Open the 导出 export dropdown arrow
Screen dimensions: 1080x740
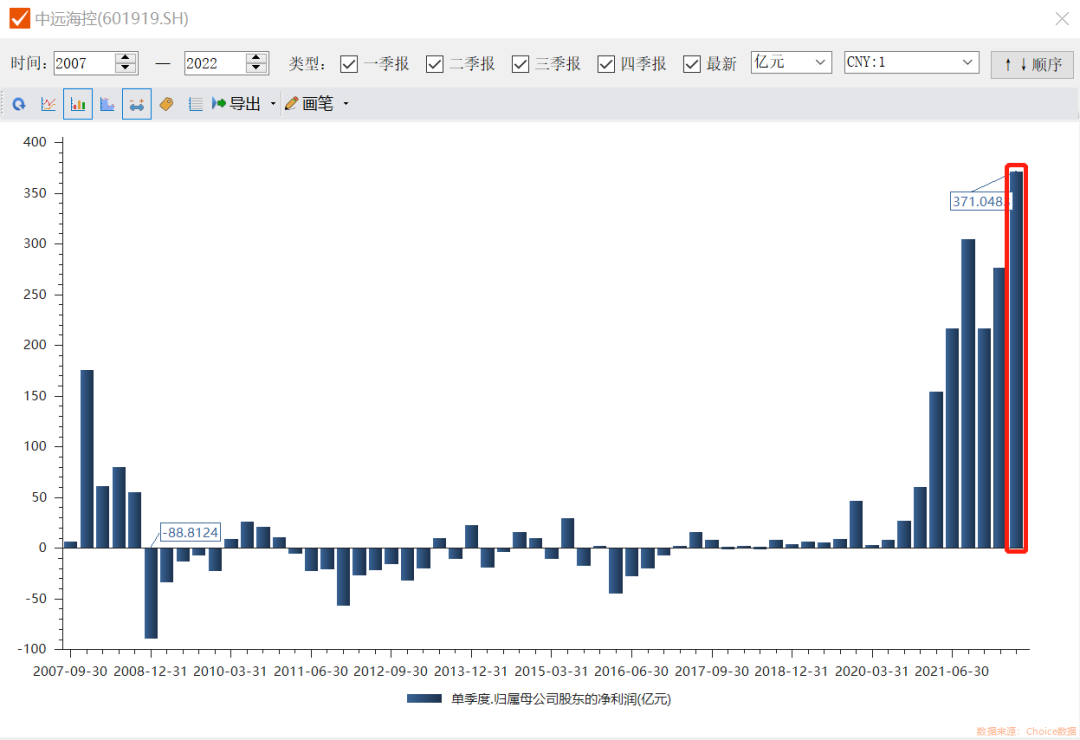point(273,104)
